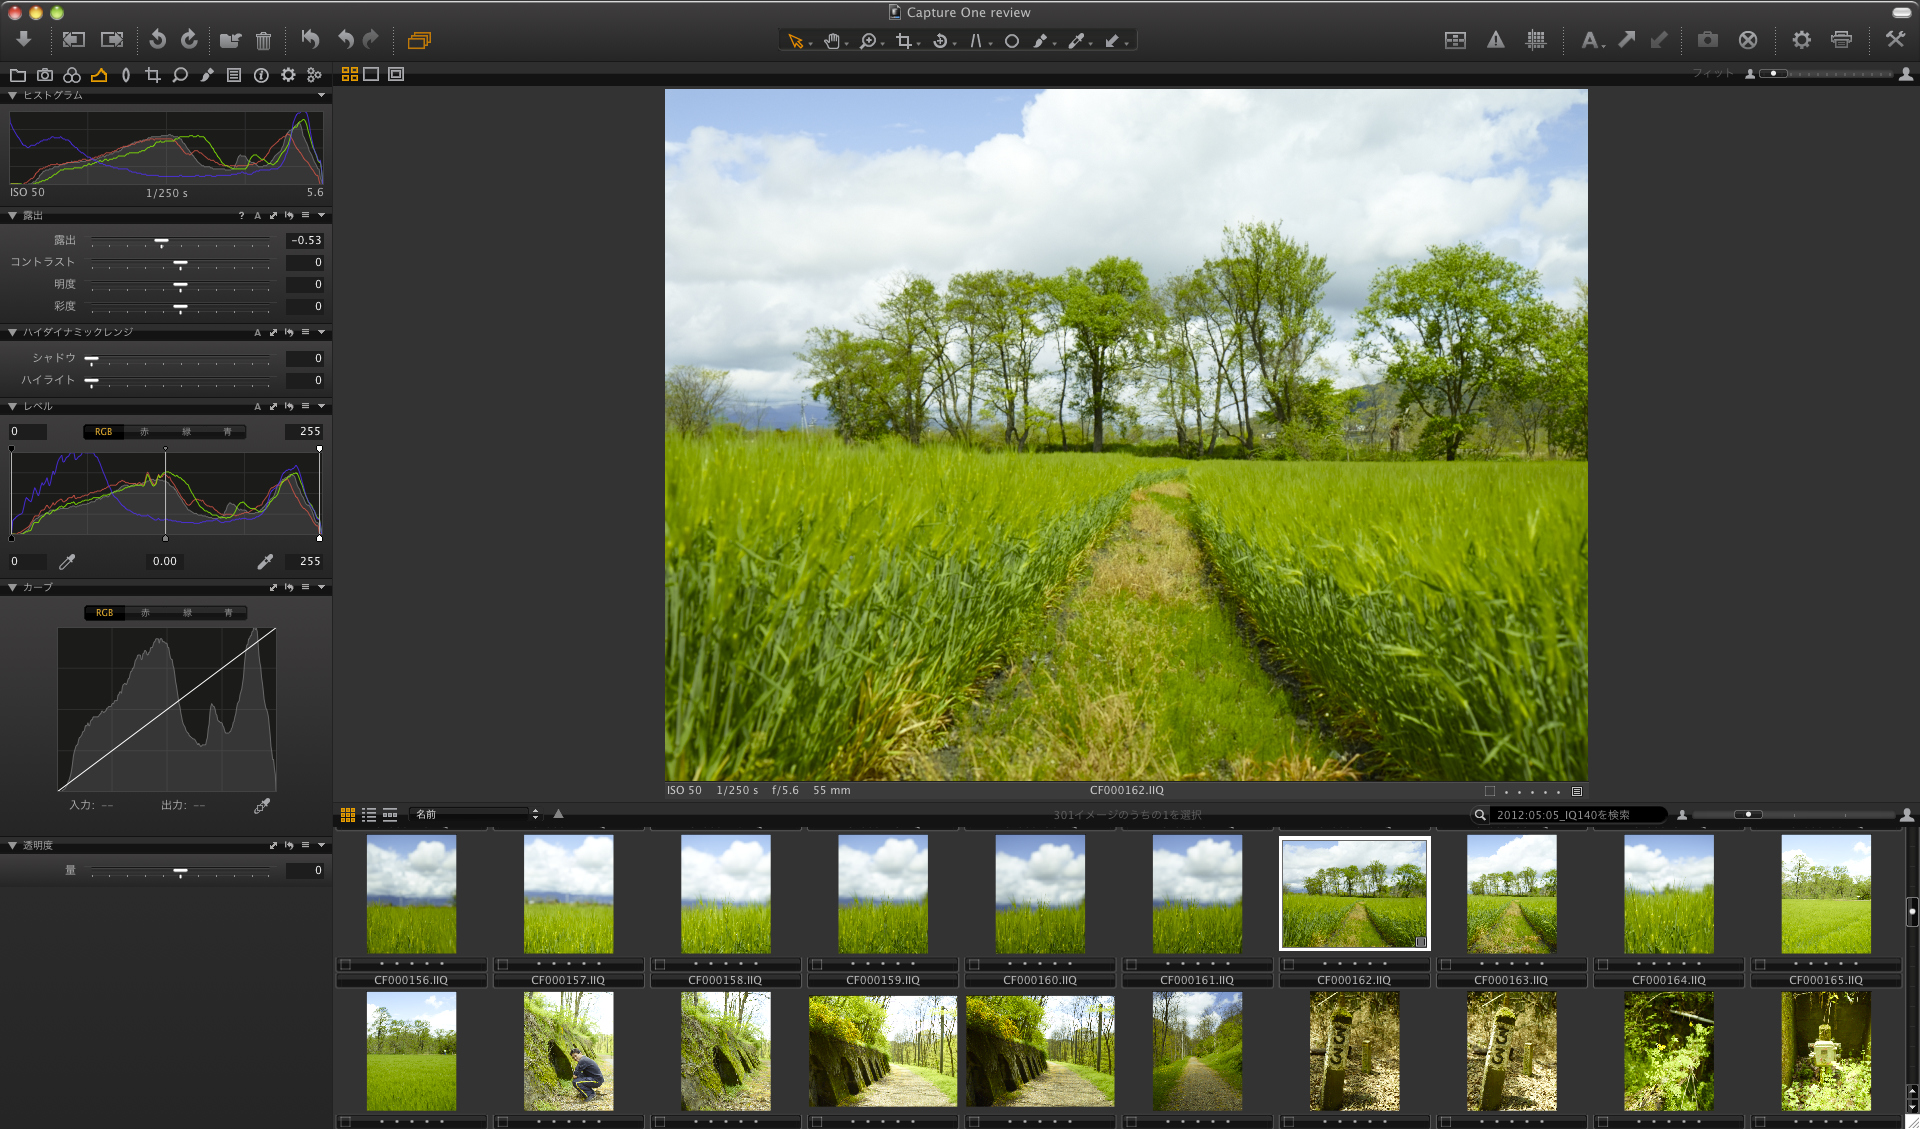Click the import images down-arrow icon
Image resolution: width=1920 pixels, height=1129 pixels.
24,39
